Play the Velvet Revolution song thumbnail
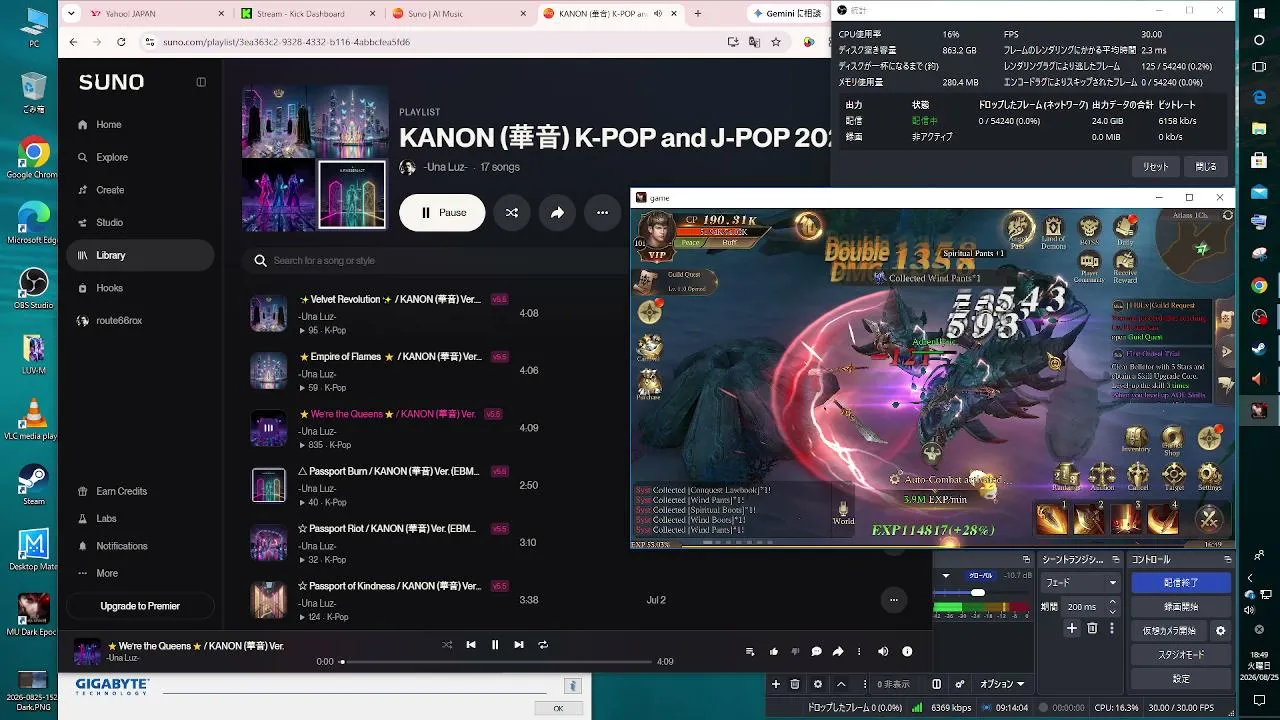The image size is (1280, 720). tap(268, 313)
